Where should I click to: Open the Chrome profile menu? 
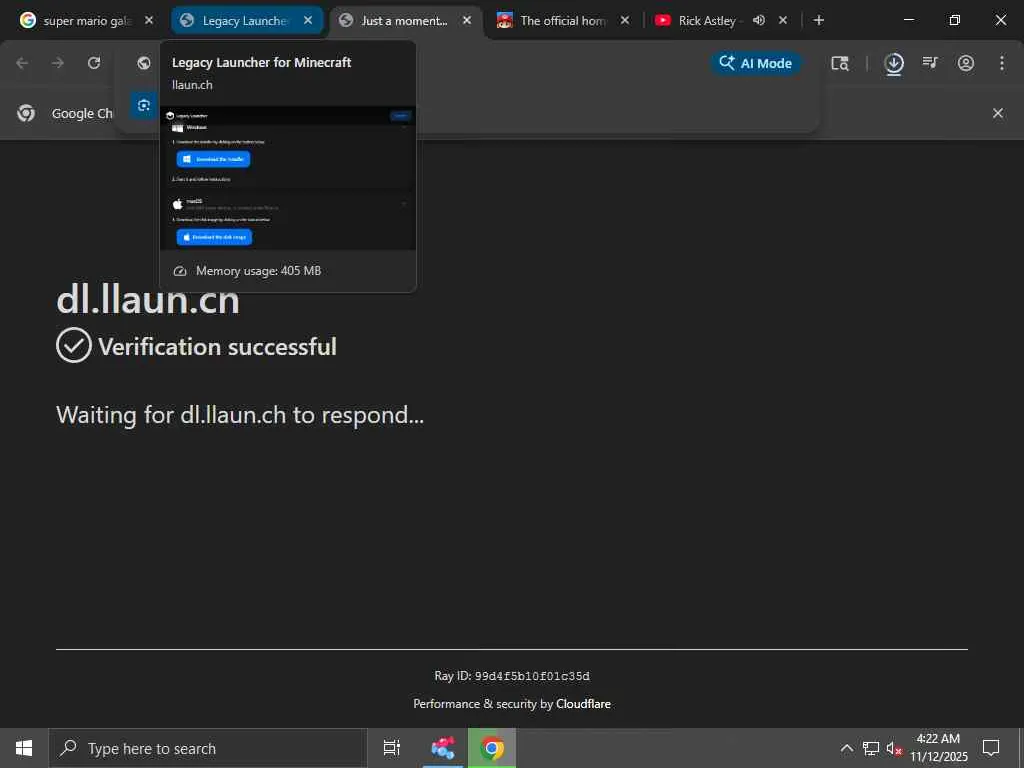click(x=966, y=63)
